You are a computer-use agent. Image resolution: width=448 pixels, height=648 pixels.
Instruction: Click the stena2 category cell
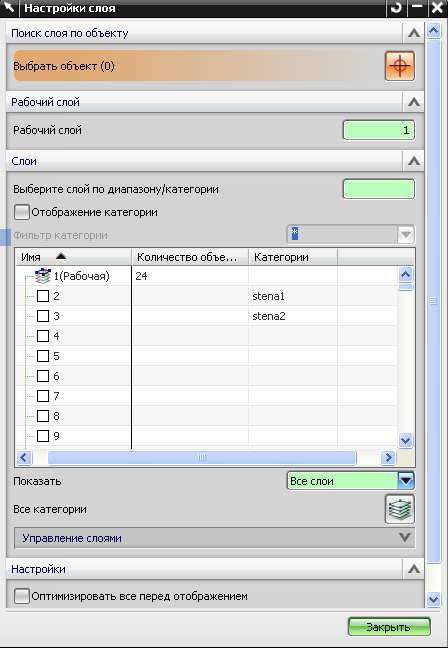coord(293,316)
